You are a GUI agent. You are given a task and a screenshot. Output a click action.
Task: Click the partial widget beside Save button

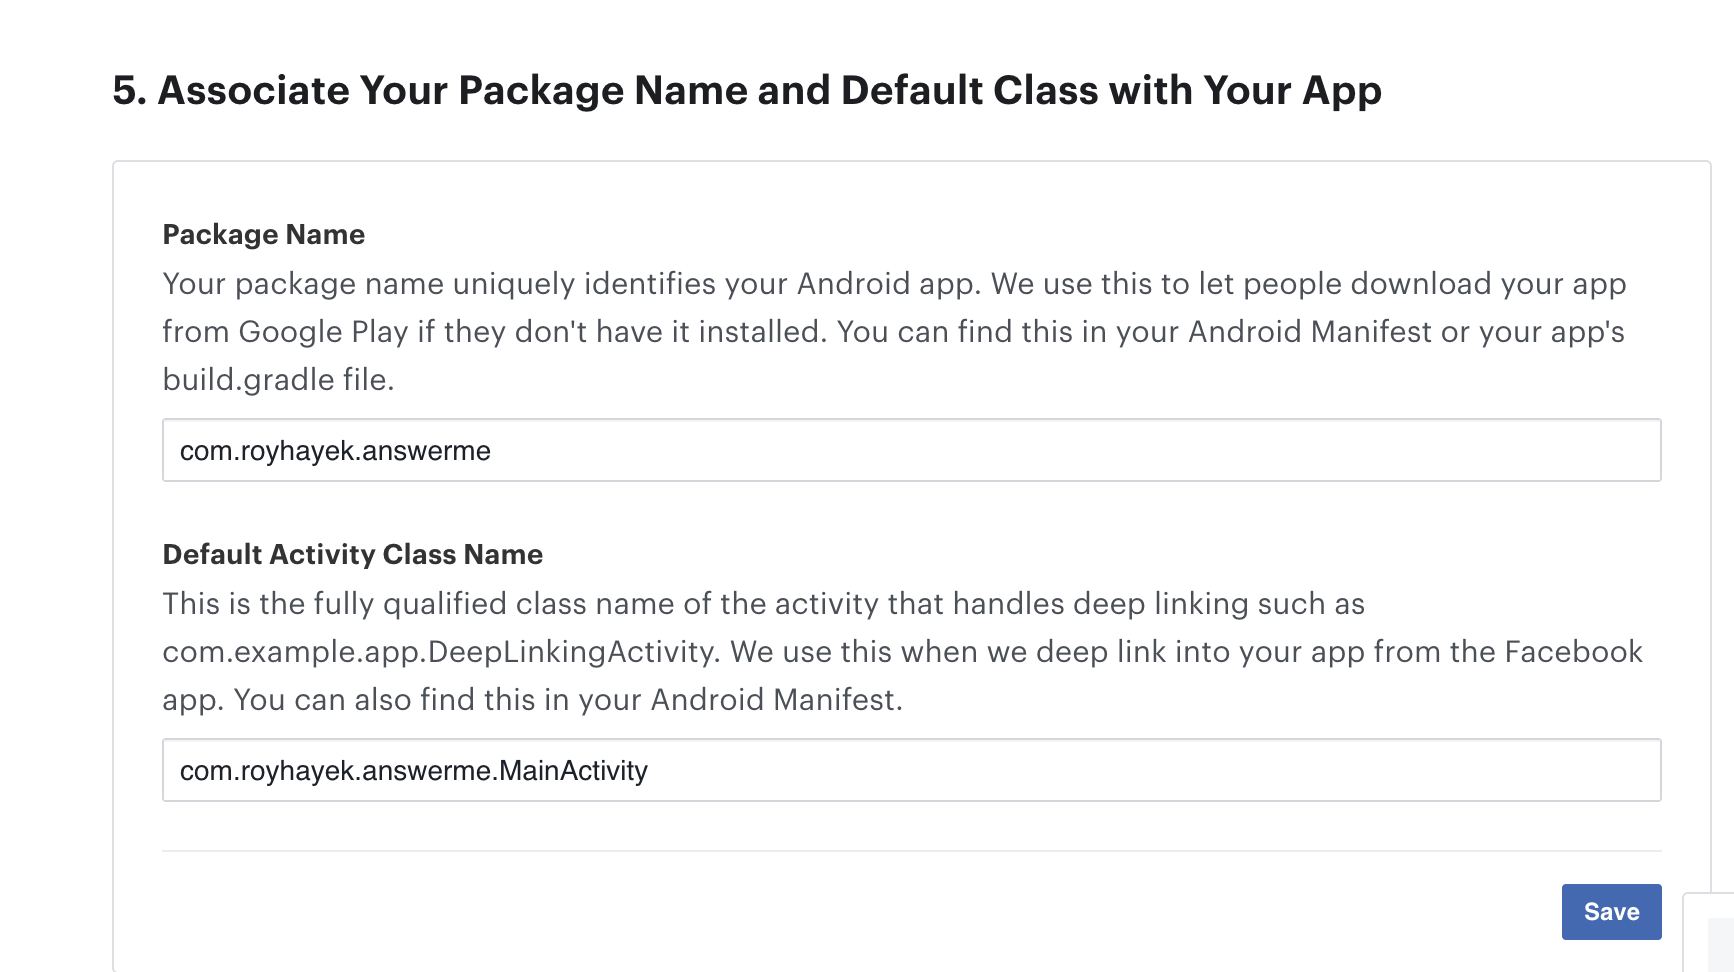(1709, 932)
